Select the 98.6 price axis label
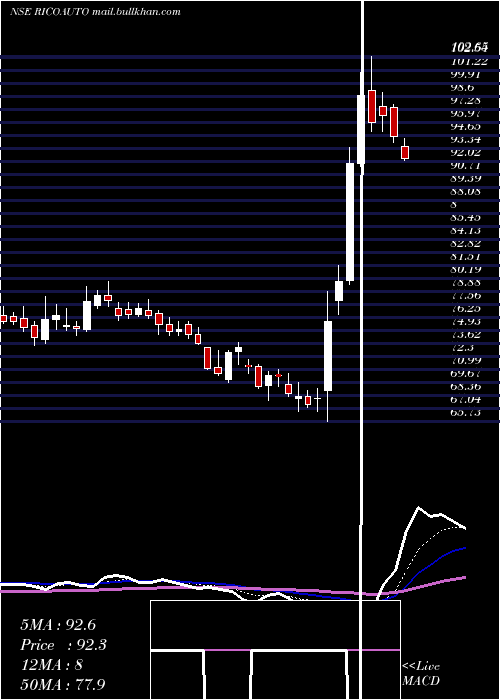 [x=464, y=88]
